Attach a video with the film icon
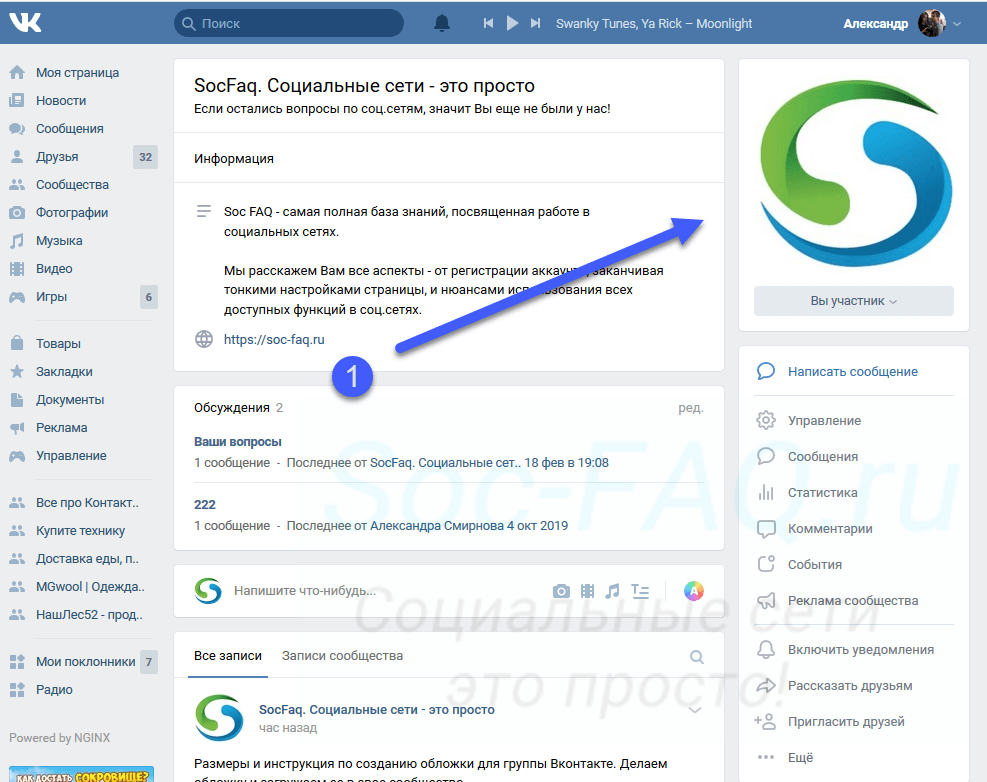The height and width of the screenshot is (782, 987). pos(587,591)
